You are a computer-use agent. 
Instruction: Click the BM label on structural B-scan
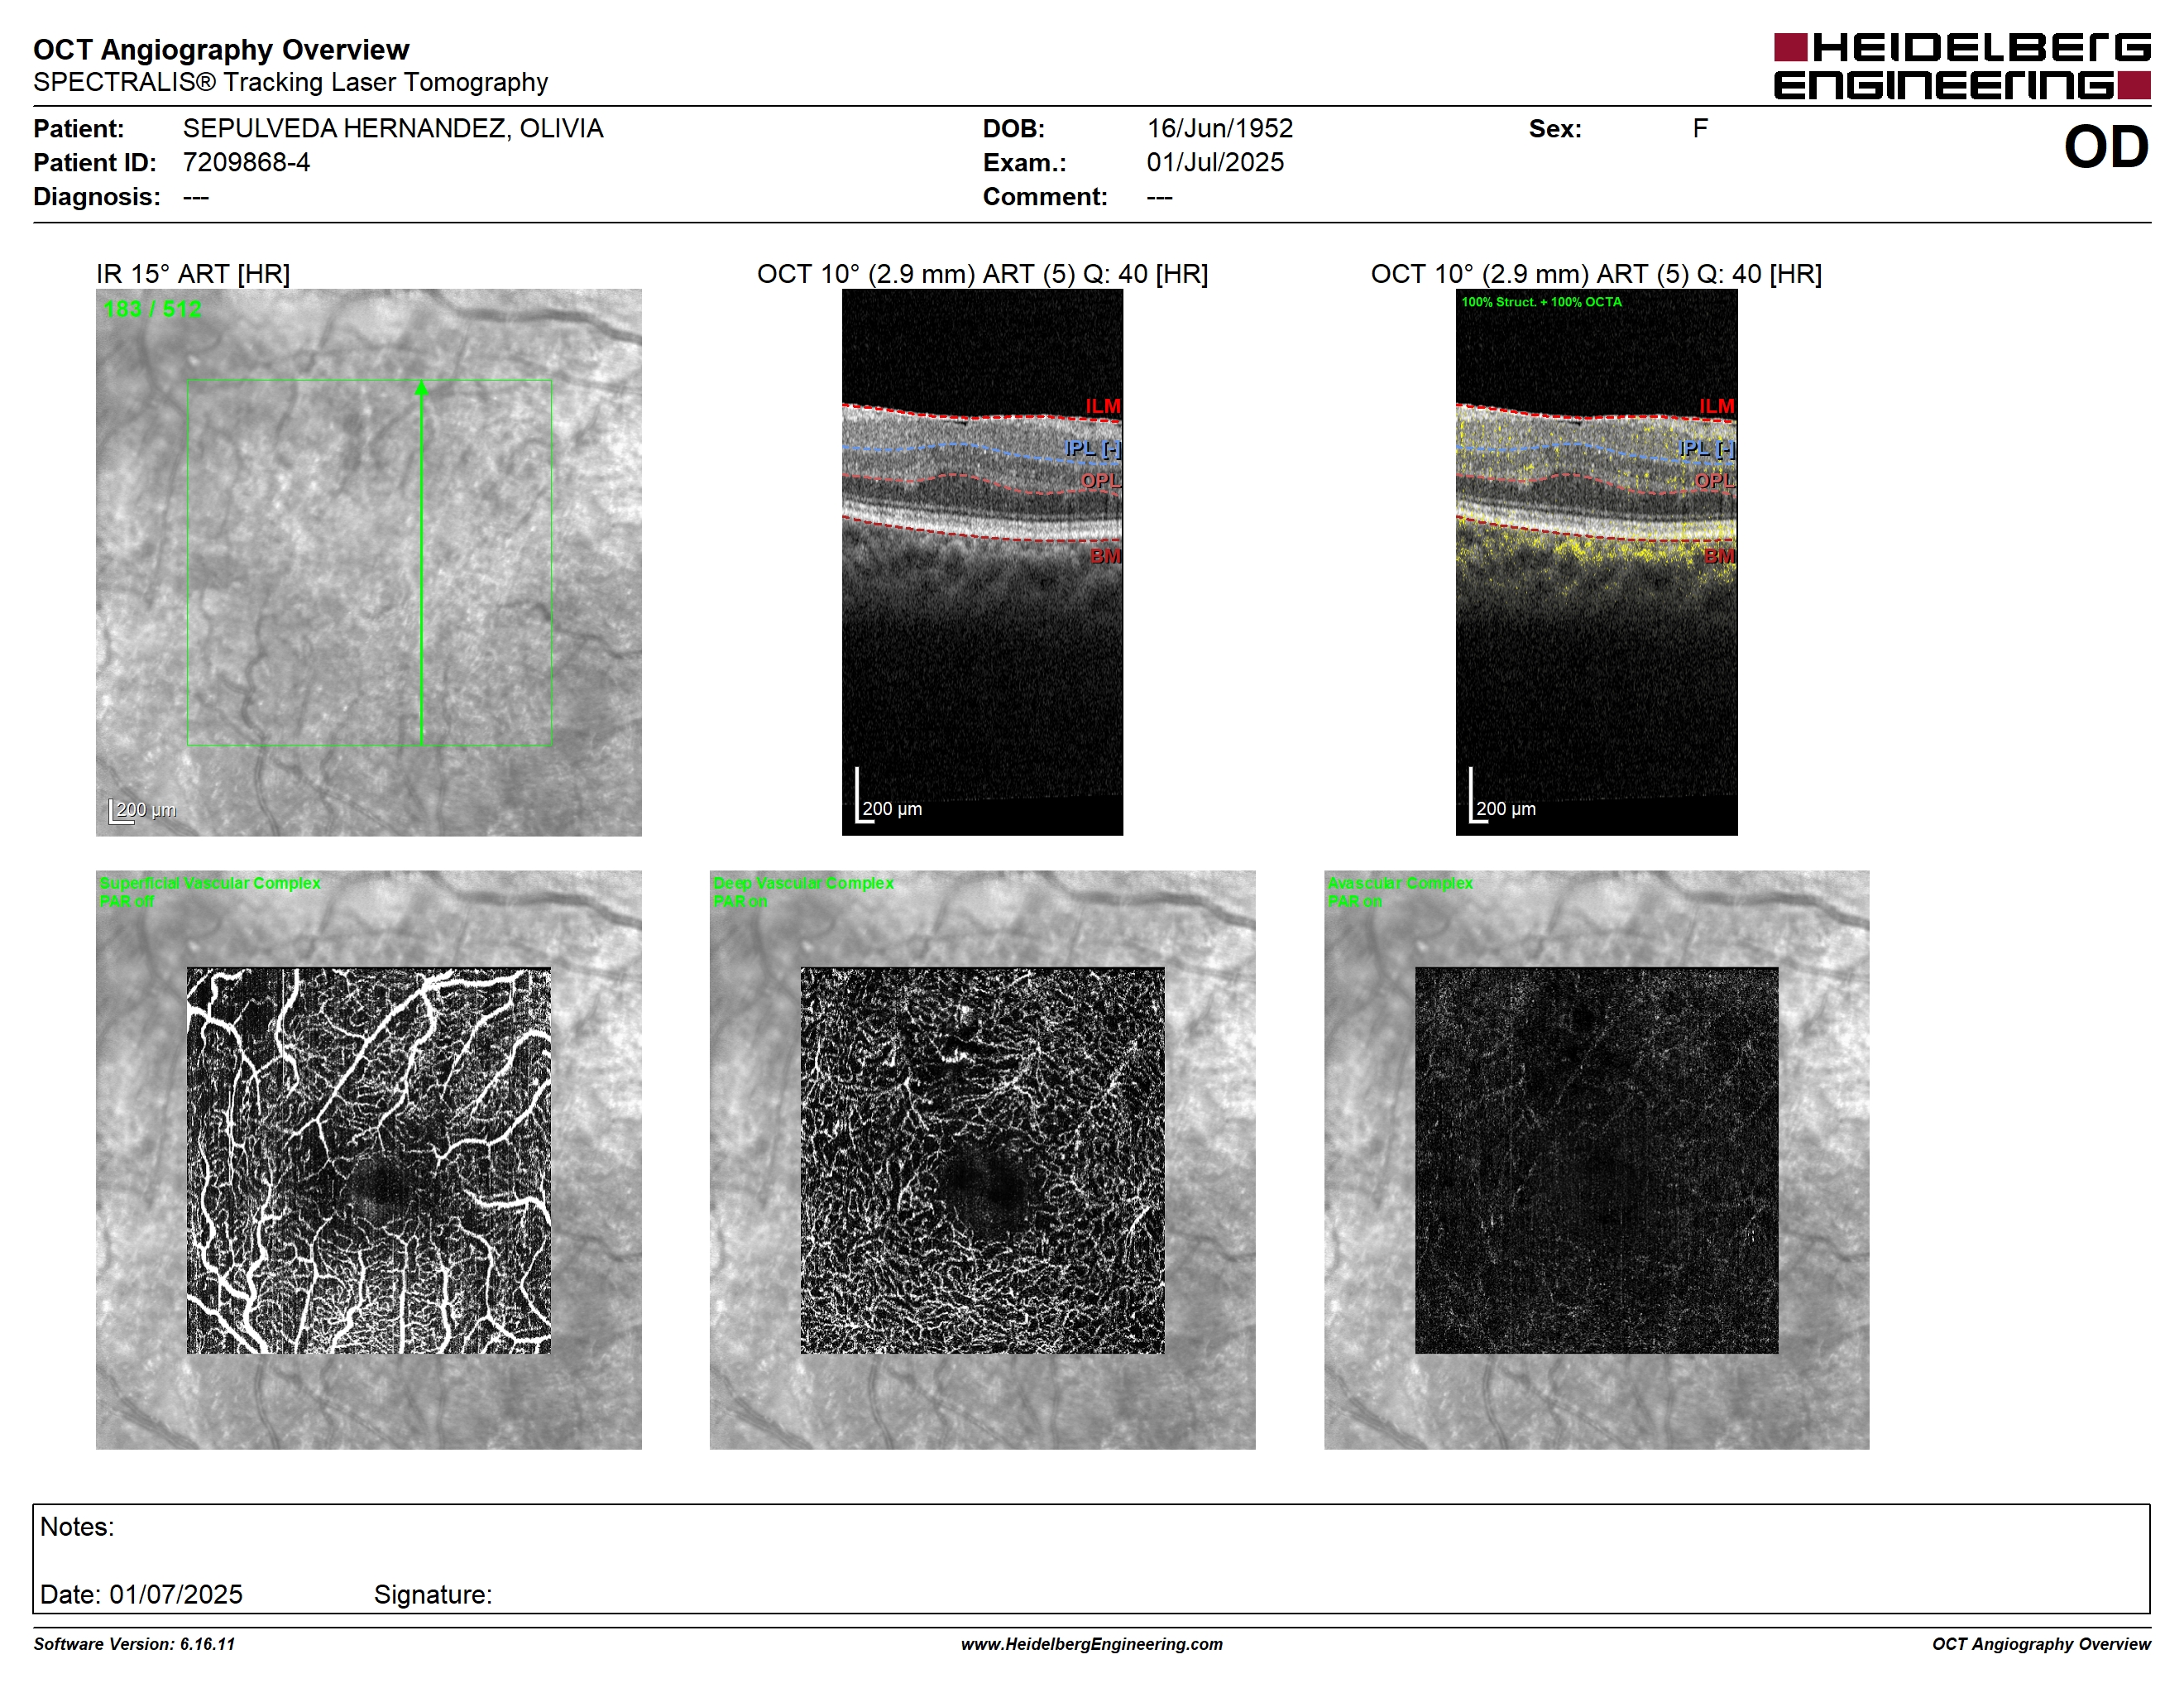tap(1105, 556)
